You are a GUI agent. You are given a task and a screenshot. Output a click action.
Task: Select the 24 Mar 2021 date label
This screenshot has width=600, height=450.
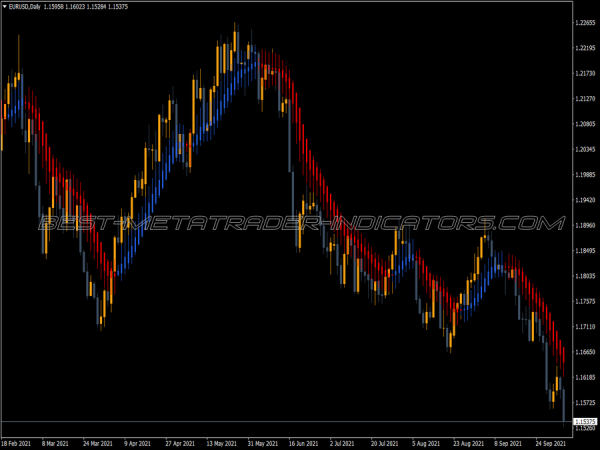[100, 442]
